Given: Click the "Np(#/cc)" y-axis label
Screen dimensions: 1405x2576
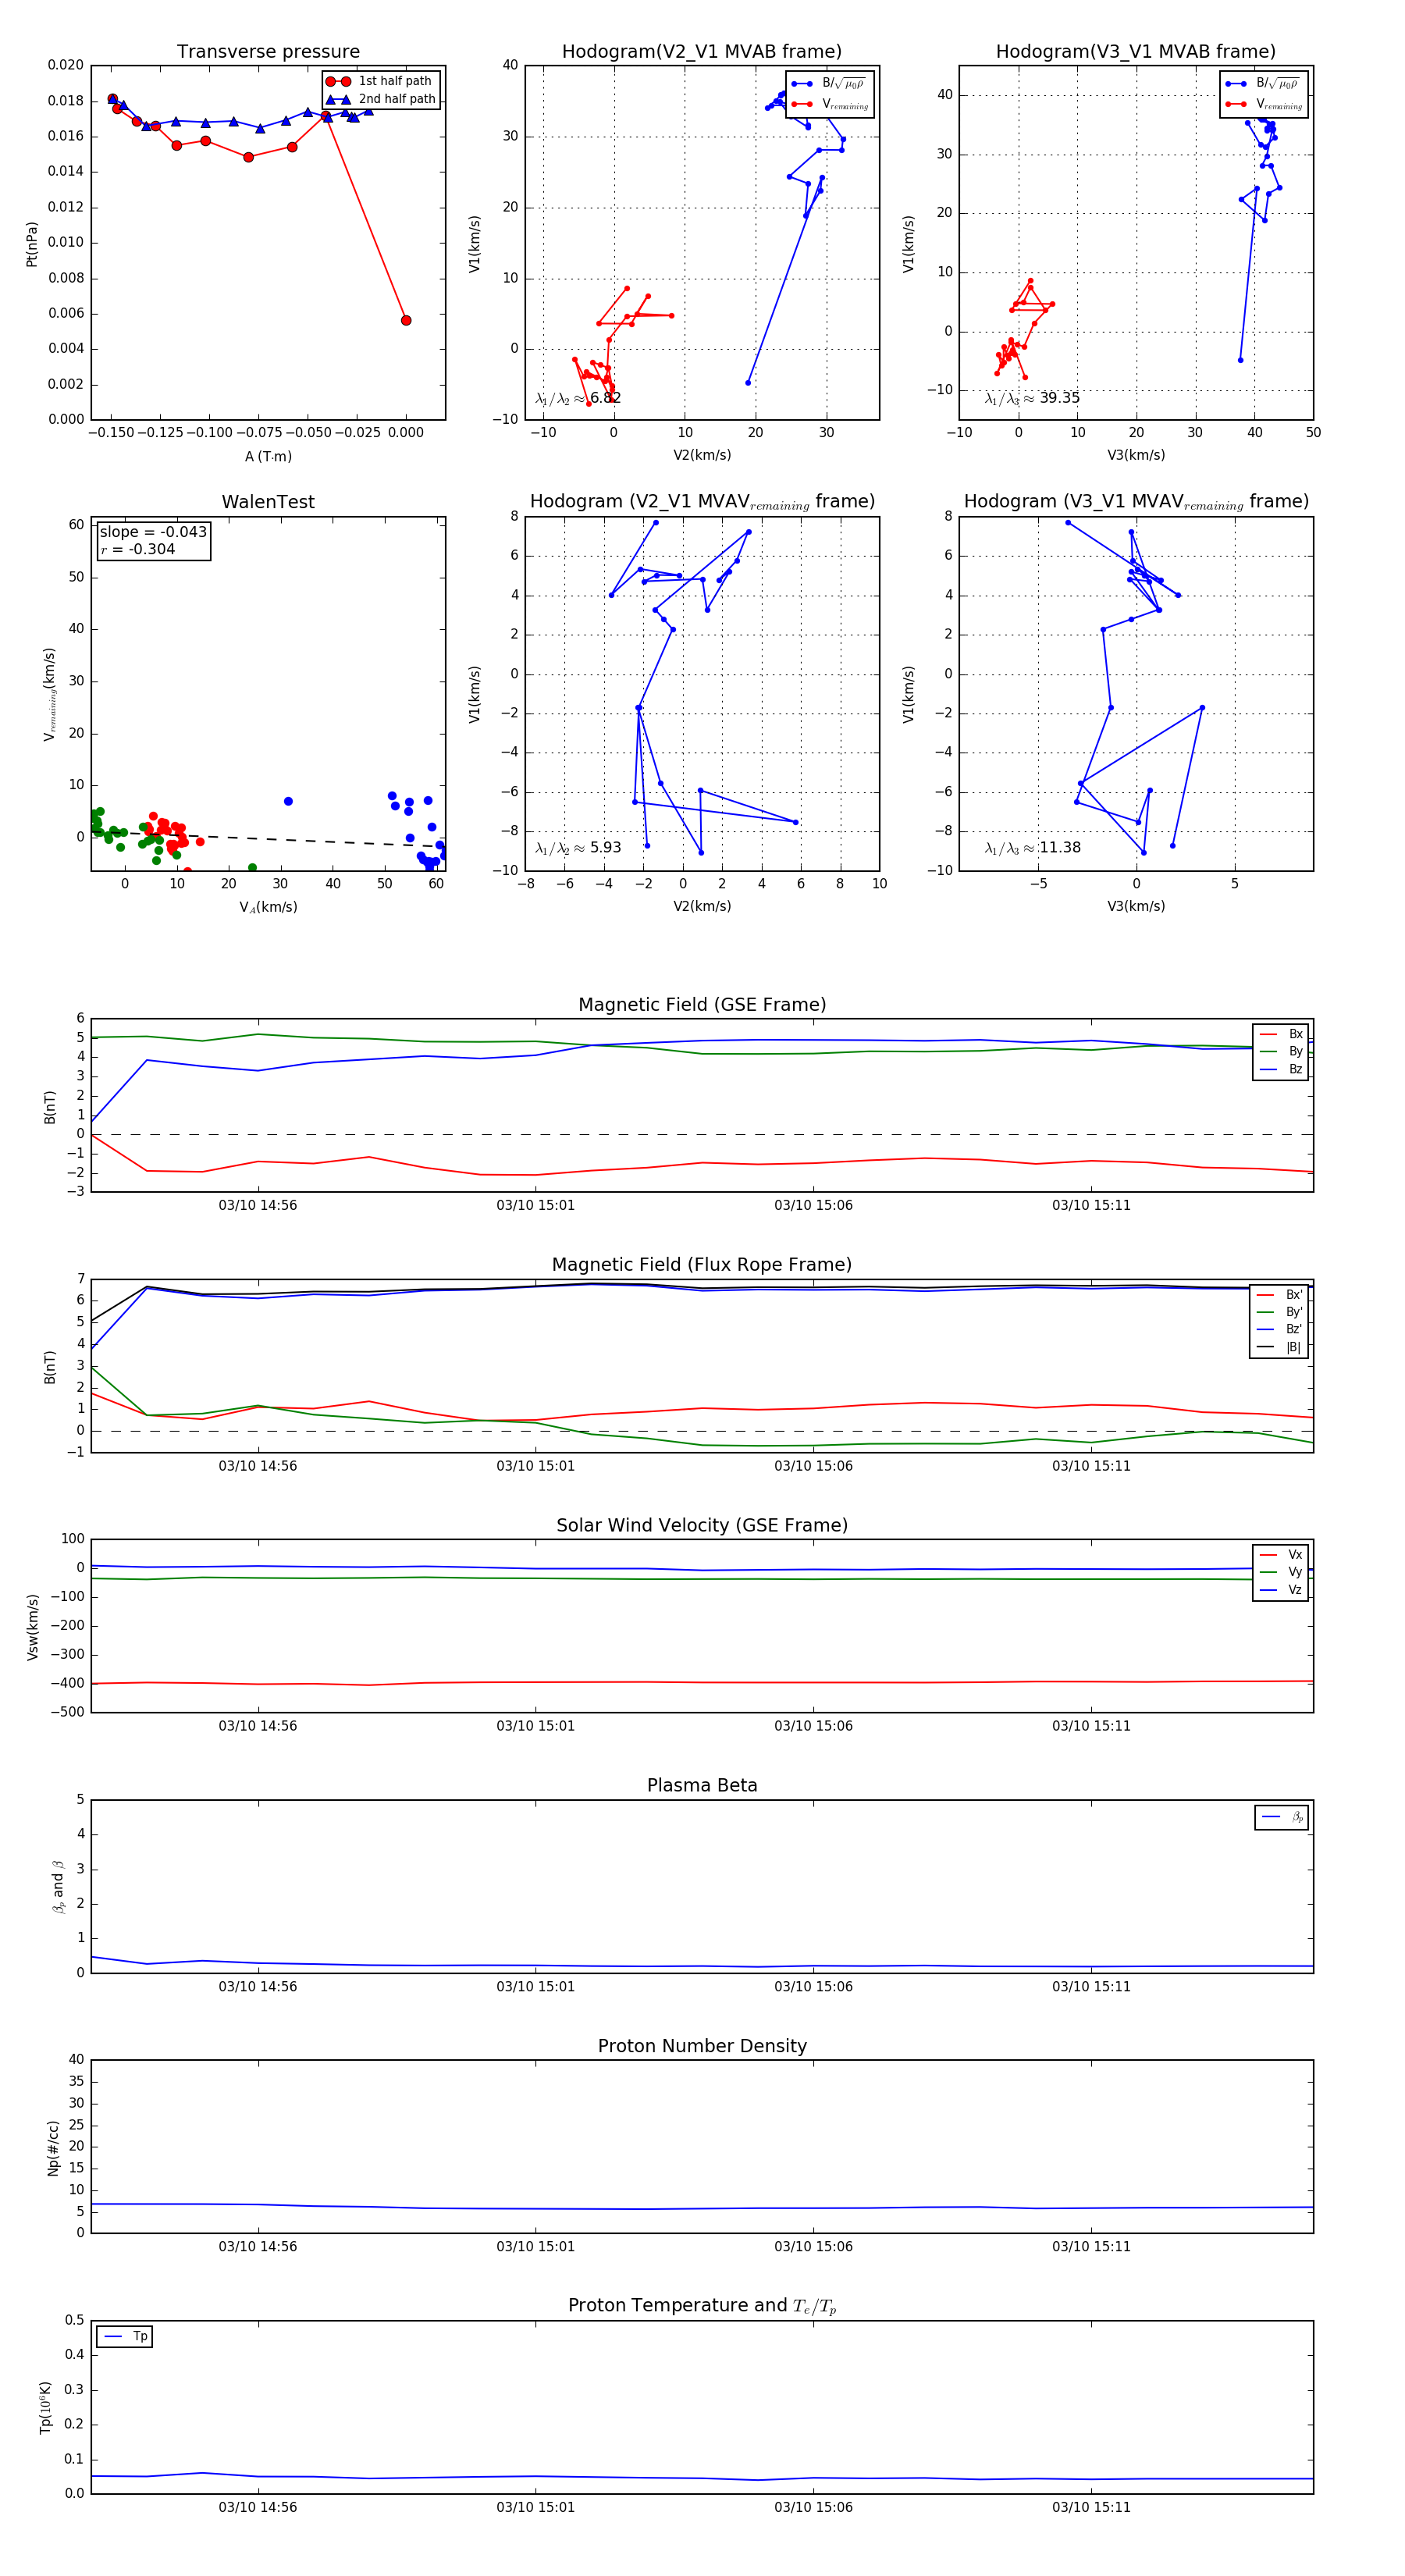Looking at the screenshot, I should tap(53, 2148).
